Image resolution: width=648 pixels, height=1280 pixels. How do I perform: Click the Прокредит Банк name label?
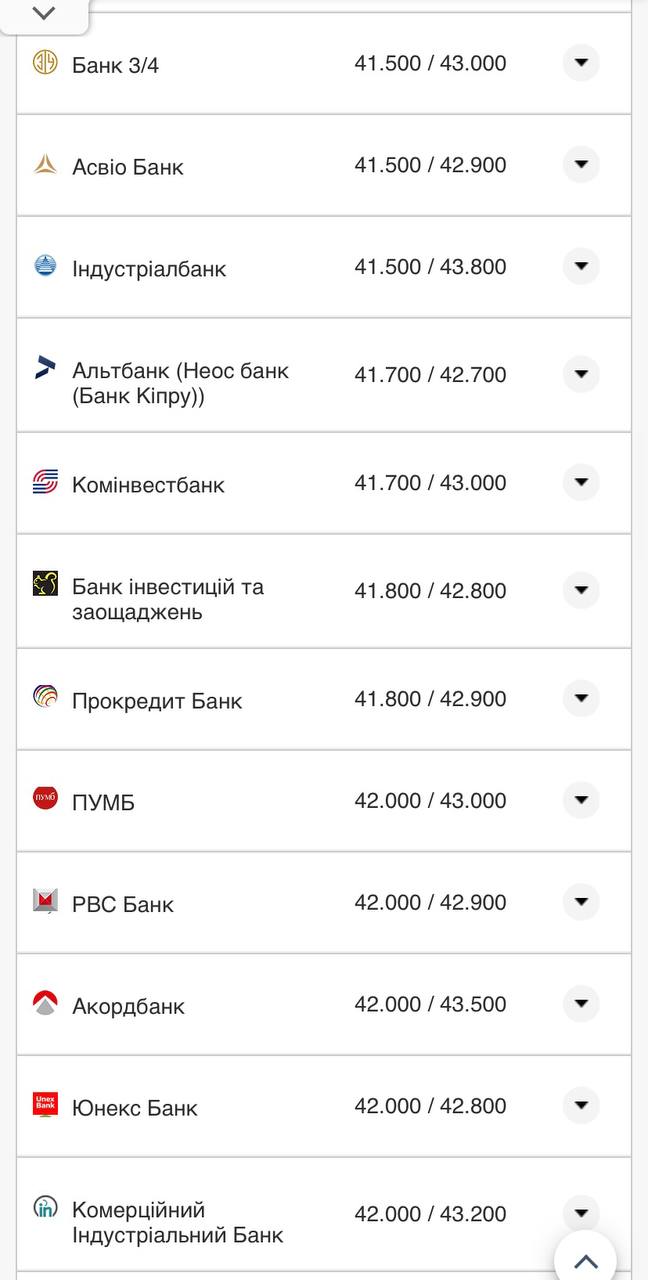pyautogui.click(x=157, y=701)
